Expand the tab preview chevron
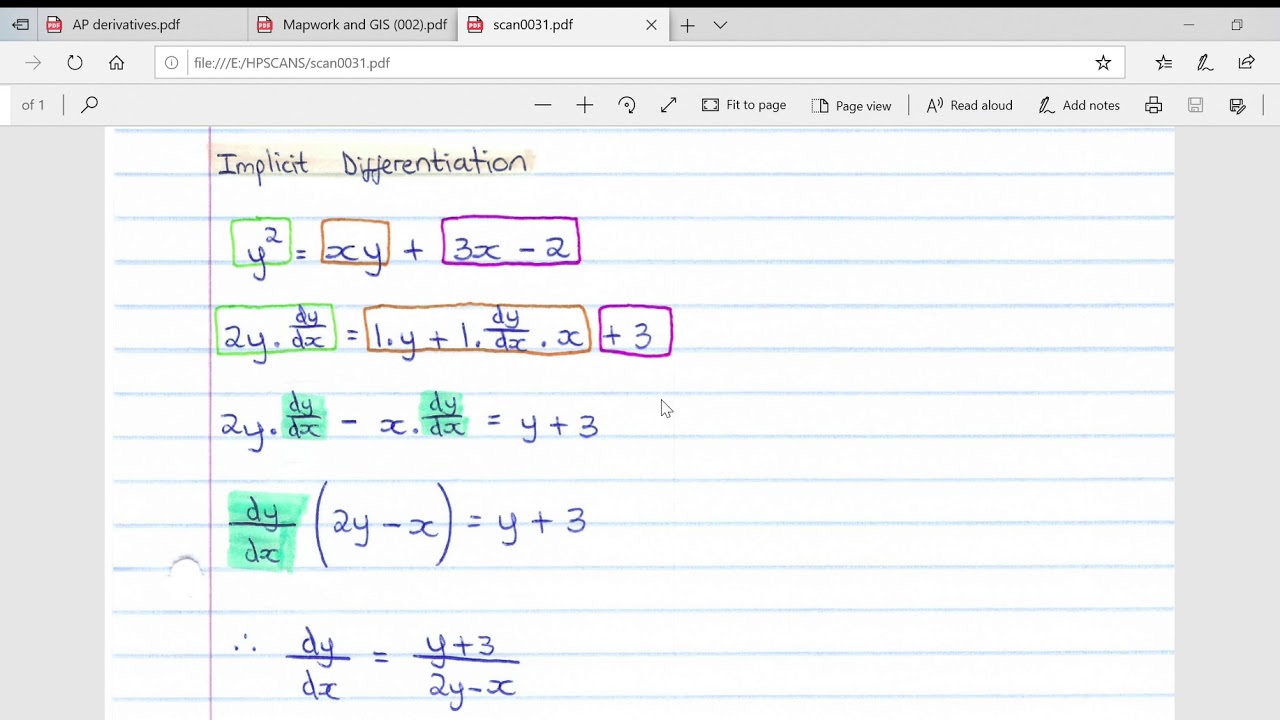Viewport: 1280px width, 720px height. (x=720, y=25)
